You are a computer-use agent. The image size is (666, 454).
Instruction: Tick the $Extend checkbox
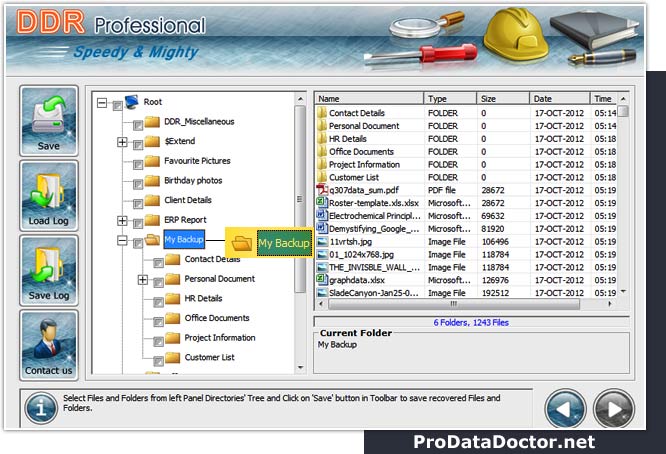[138, 145]
